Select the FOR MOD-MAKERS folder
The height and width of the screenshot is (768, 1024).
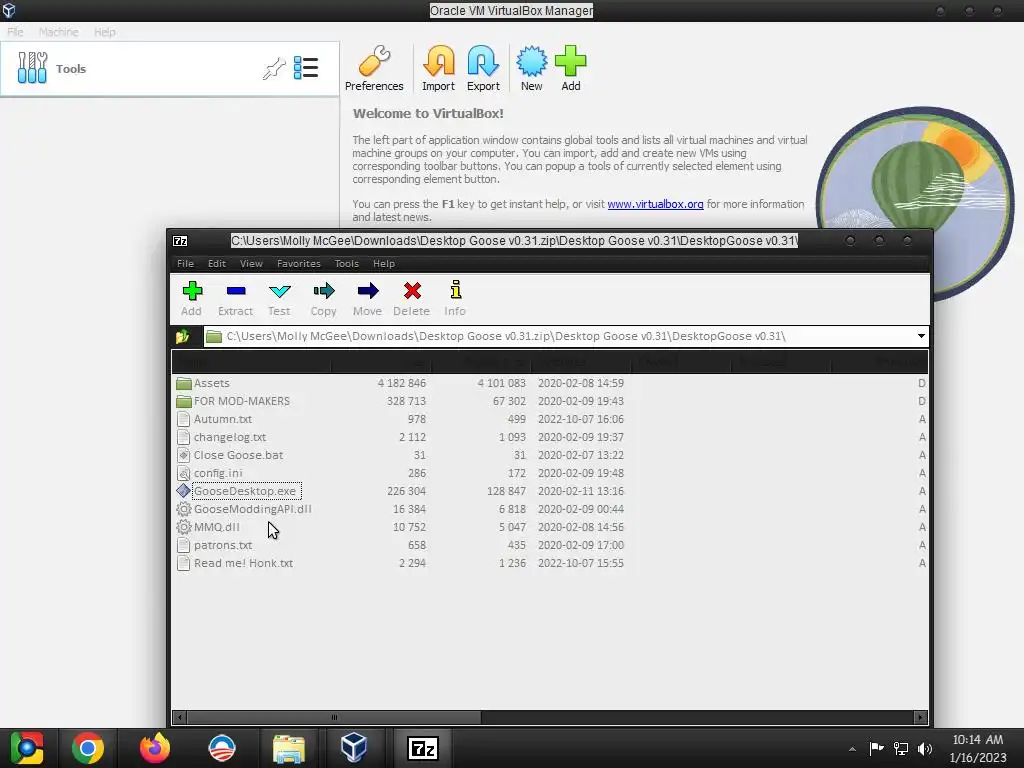[242, 401]
